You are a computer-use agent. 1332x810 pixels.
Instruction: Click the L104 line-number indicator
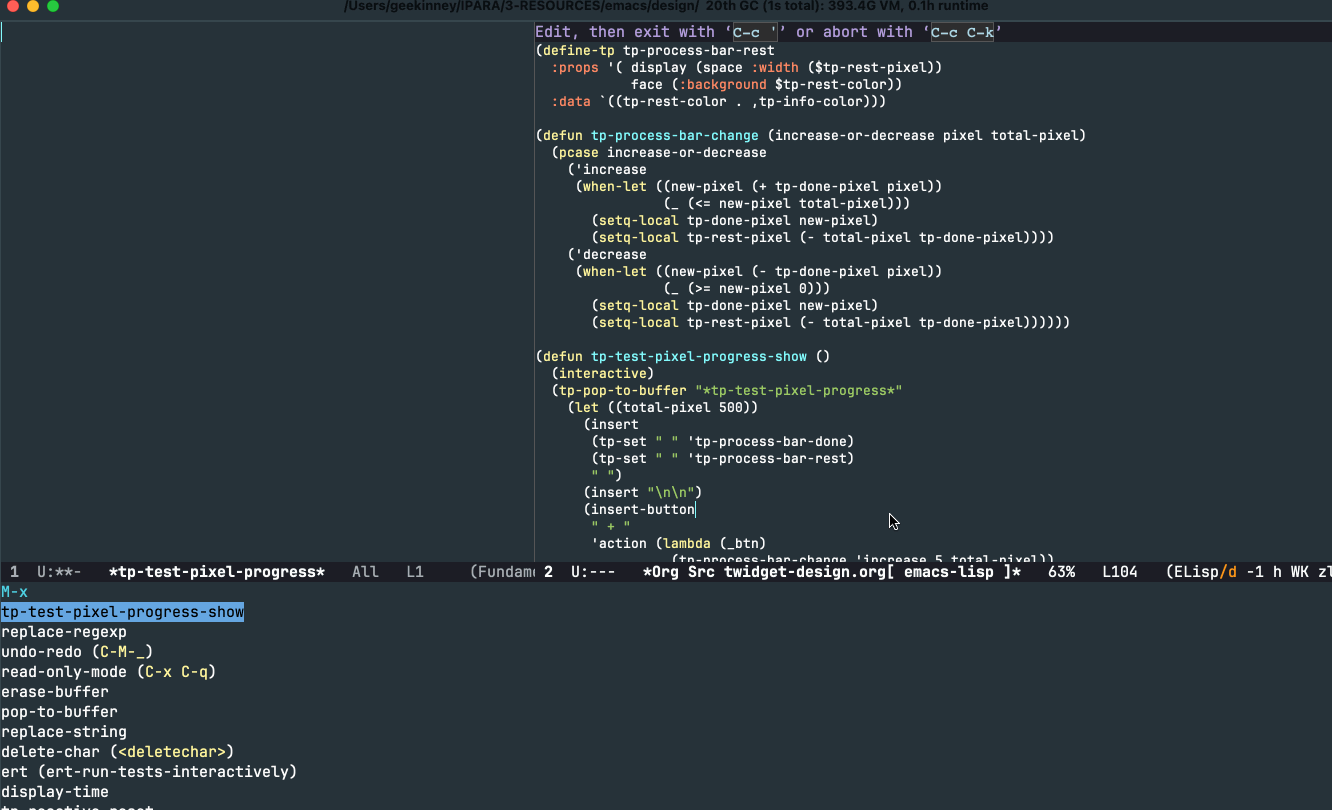(x=1119, y=571)
